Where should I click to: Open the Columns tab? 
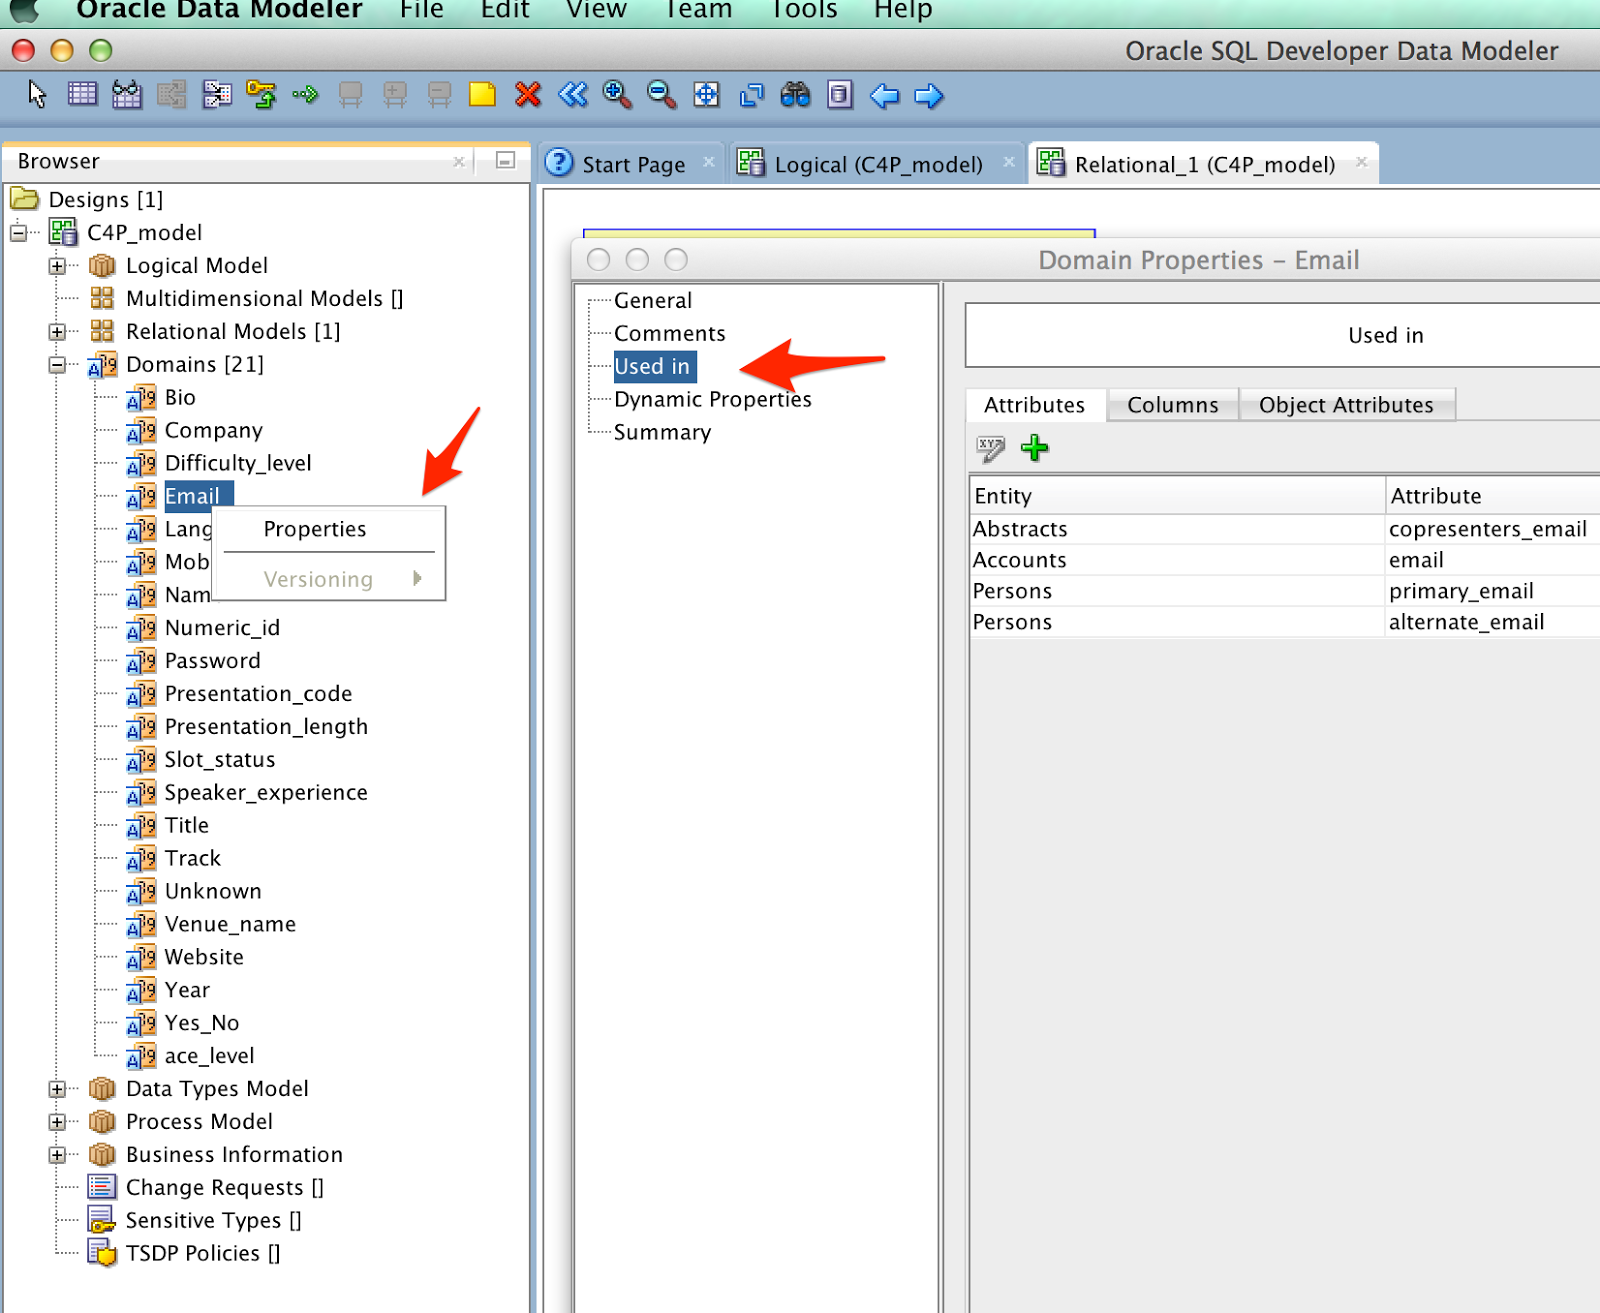pyautogui.click(x=1173, y=405)
